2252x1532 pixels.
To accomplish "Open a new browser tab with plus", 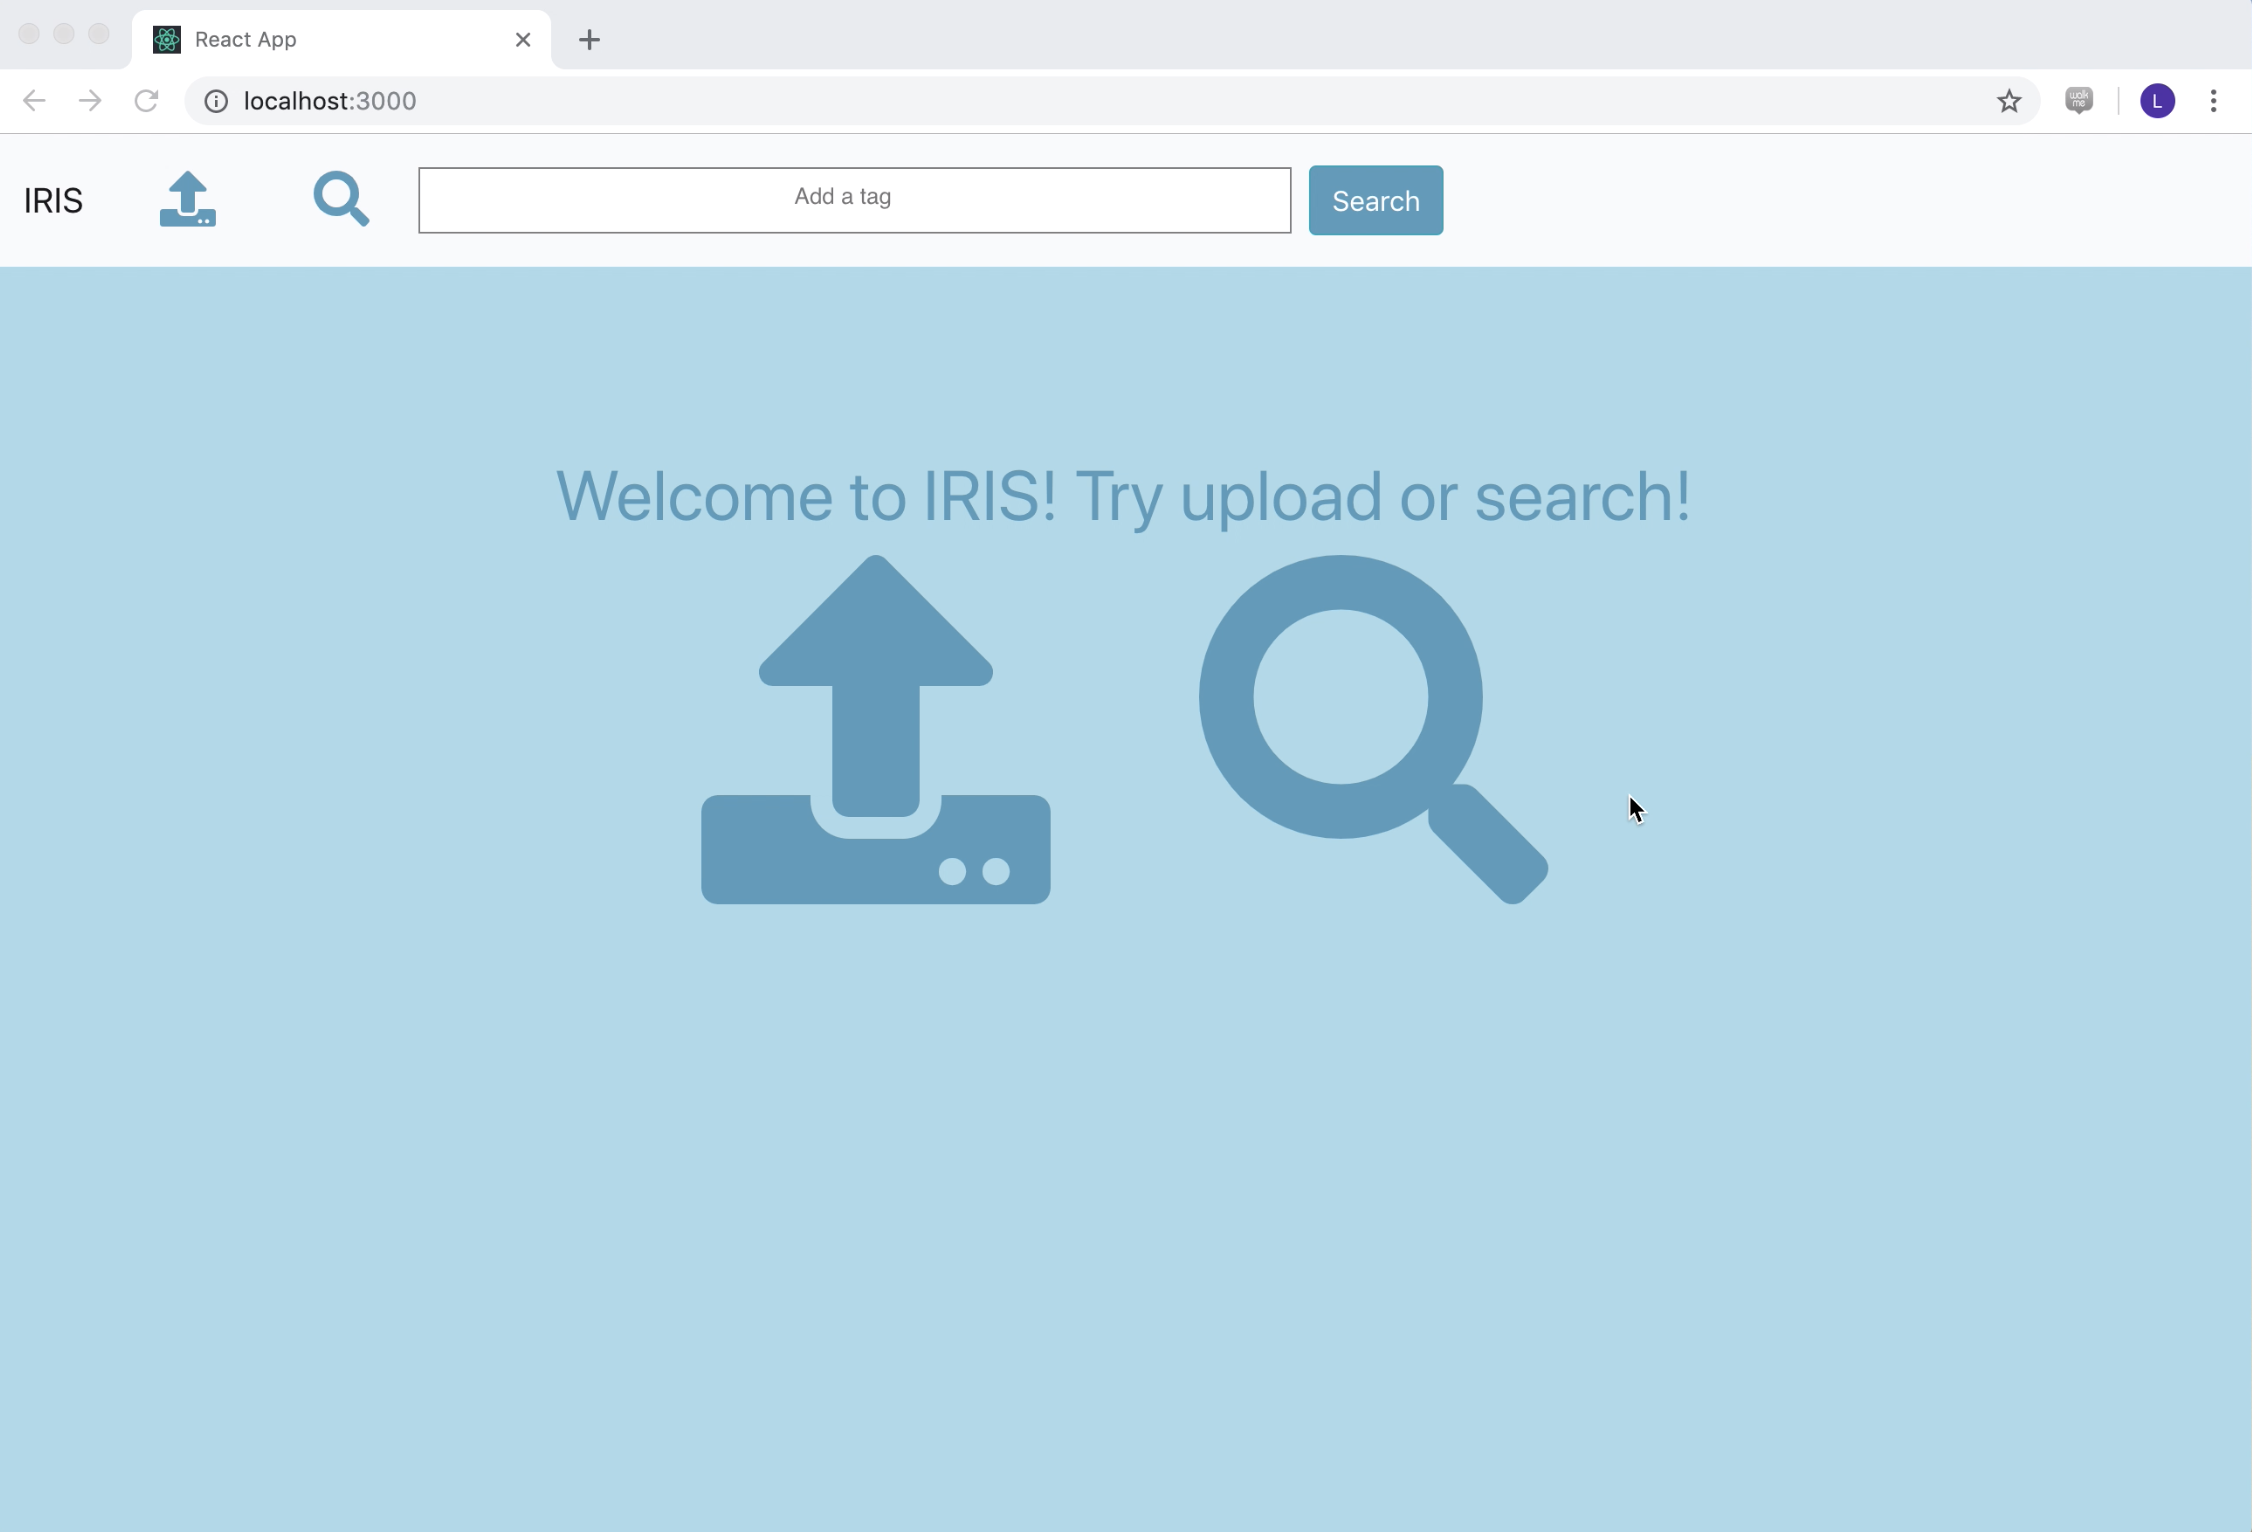I will pyautogui.click(x=589, y=40).
